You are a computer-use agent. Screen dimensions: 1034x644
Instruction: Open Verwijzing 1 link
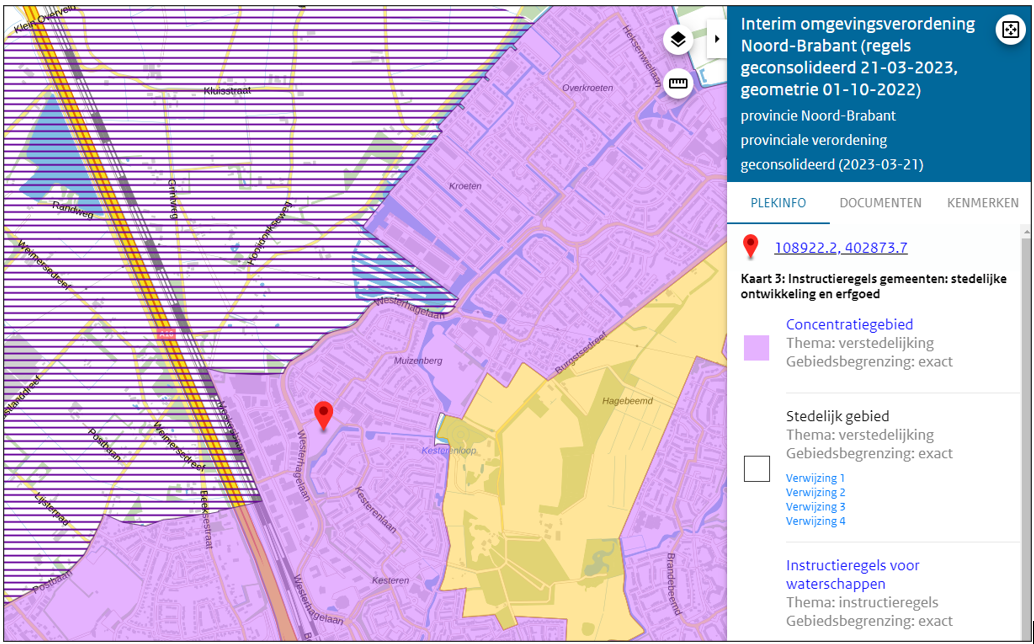[815, 478]
